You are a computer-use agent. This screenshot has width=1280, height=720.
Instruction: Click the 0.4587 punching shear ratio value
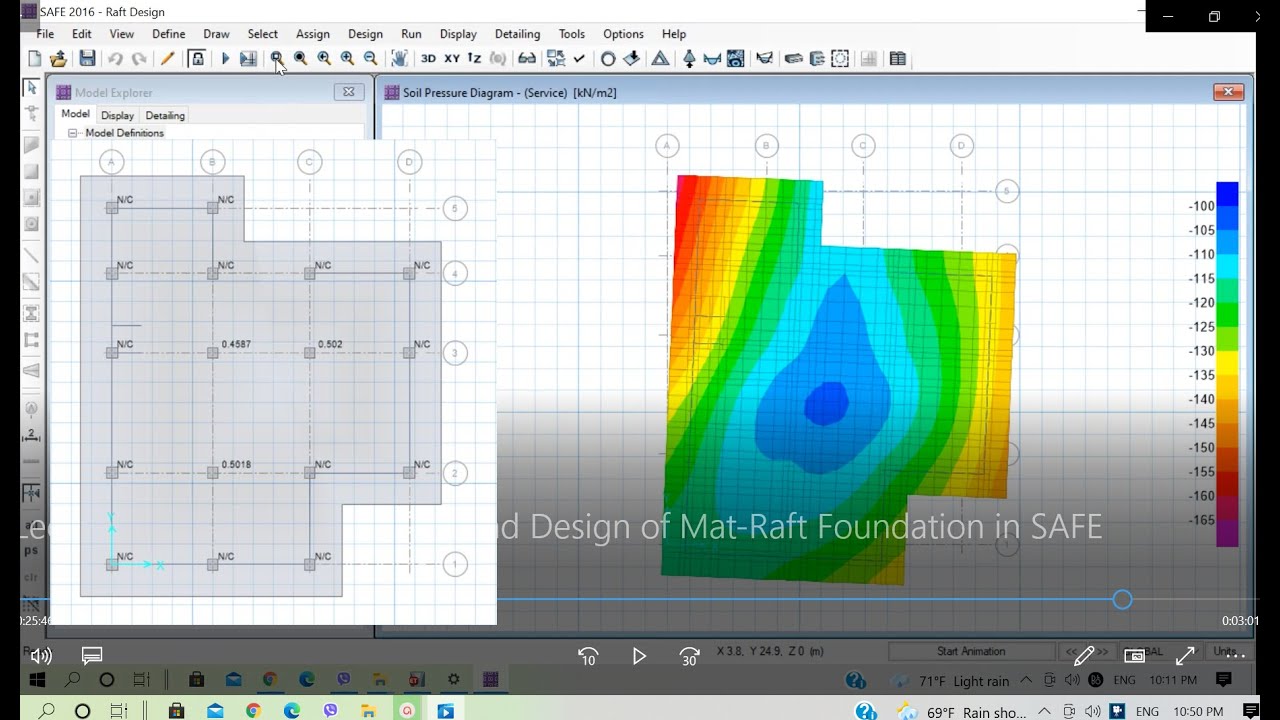(x=236, y=344)
